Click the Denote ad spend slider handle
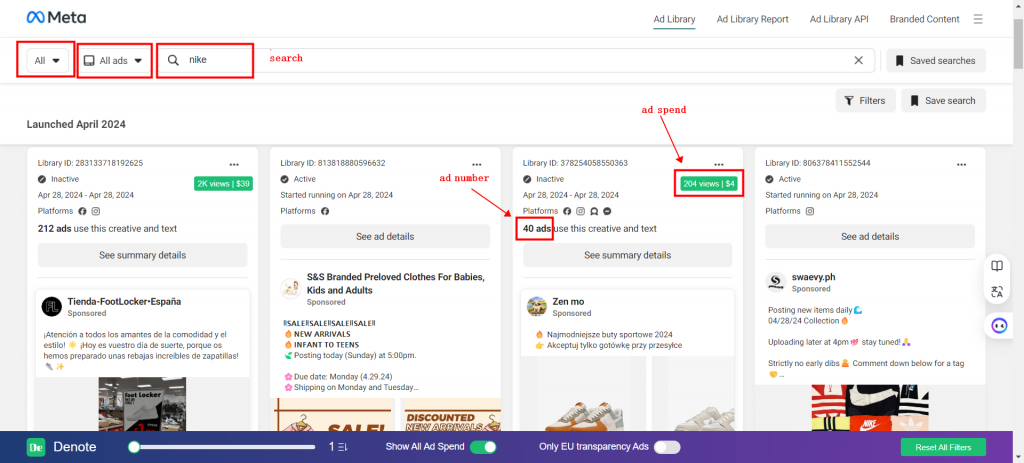The height and width of the screenshot is (463, 1024). (x=134, y=447)
